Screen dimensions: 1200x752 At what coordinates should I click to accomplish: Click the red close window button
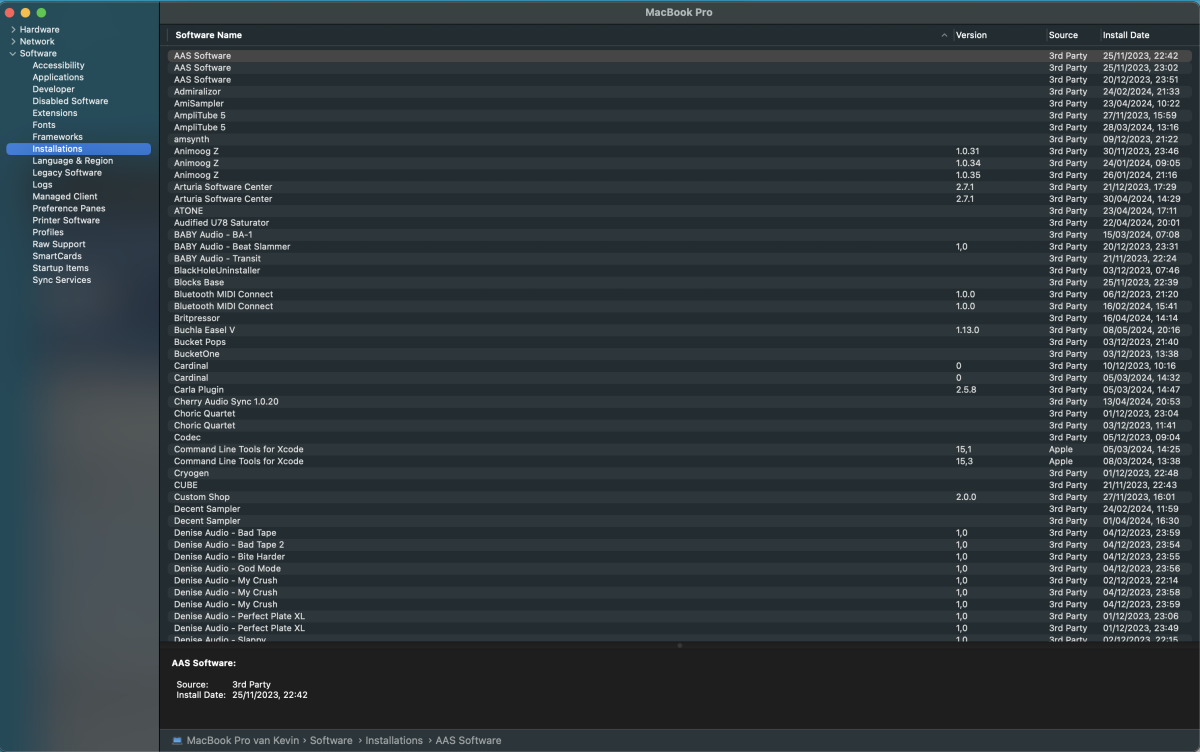pyautogui.click(x=9, y=12)
